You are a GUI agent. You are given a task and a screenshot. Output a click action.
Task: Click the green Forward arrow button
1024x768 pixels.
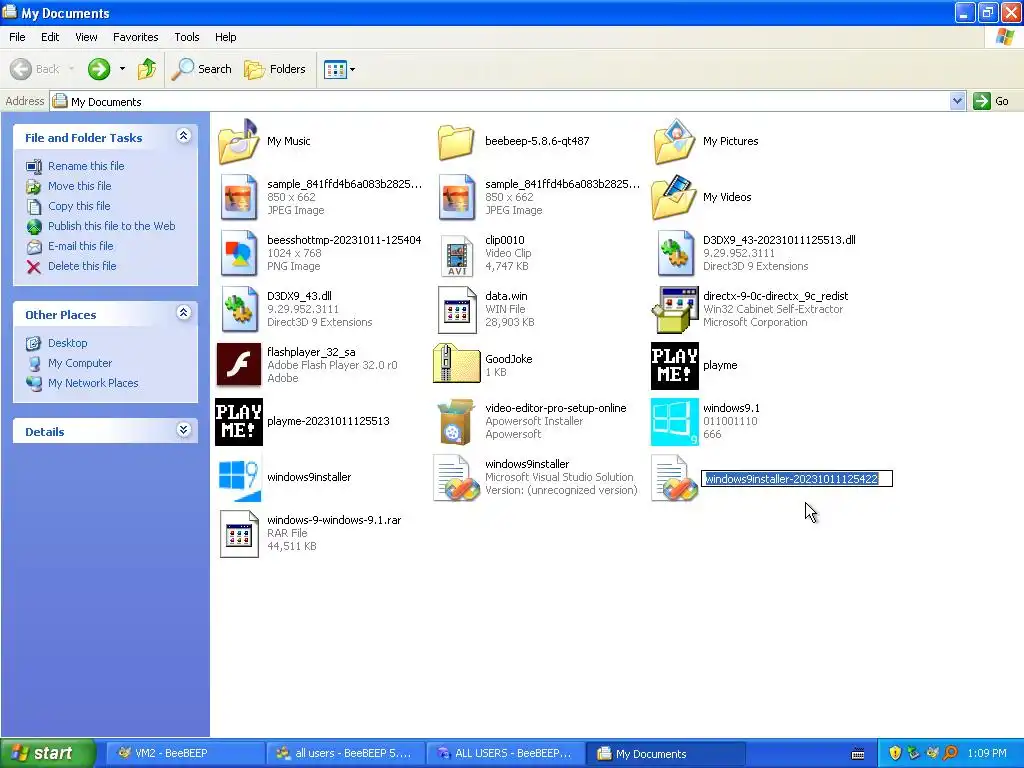(99, 69)
